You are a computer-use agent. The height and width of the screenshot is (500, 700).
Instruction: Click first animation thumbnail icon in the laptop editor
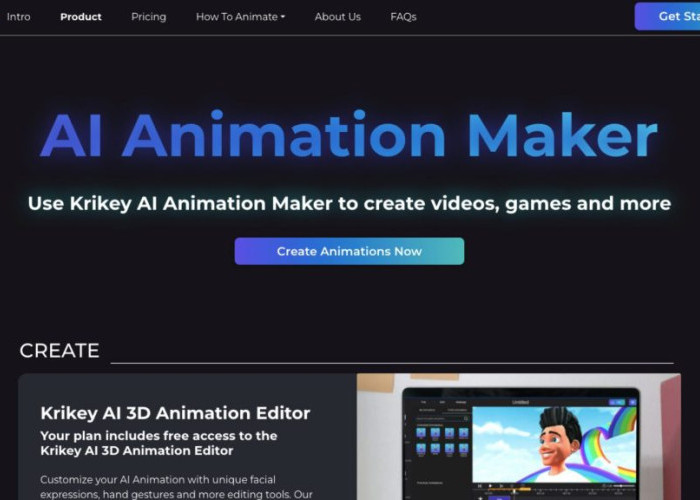(x=421, y=434)
